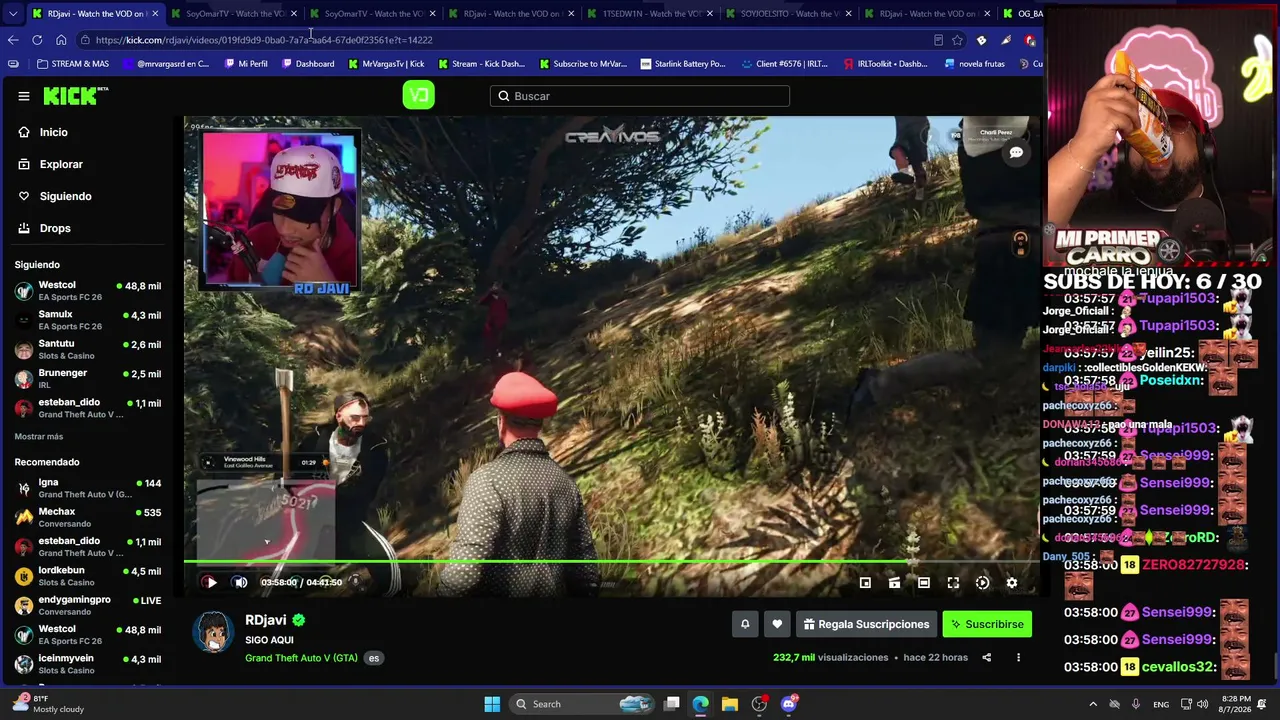Click the RDjavi channel name
The height and width of the screenshot is (720, 1280).
[x=266, y=620]
